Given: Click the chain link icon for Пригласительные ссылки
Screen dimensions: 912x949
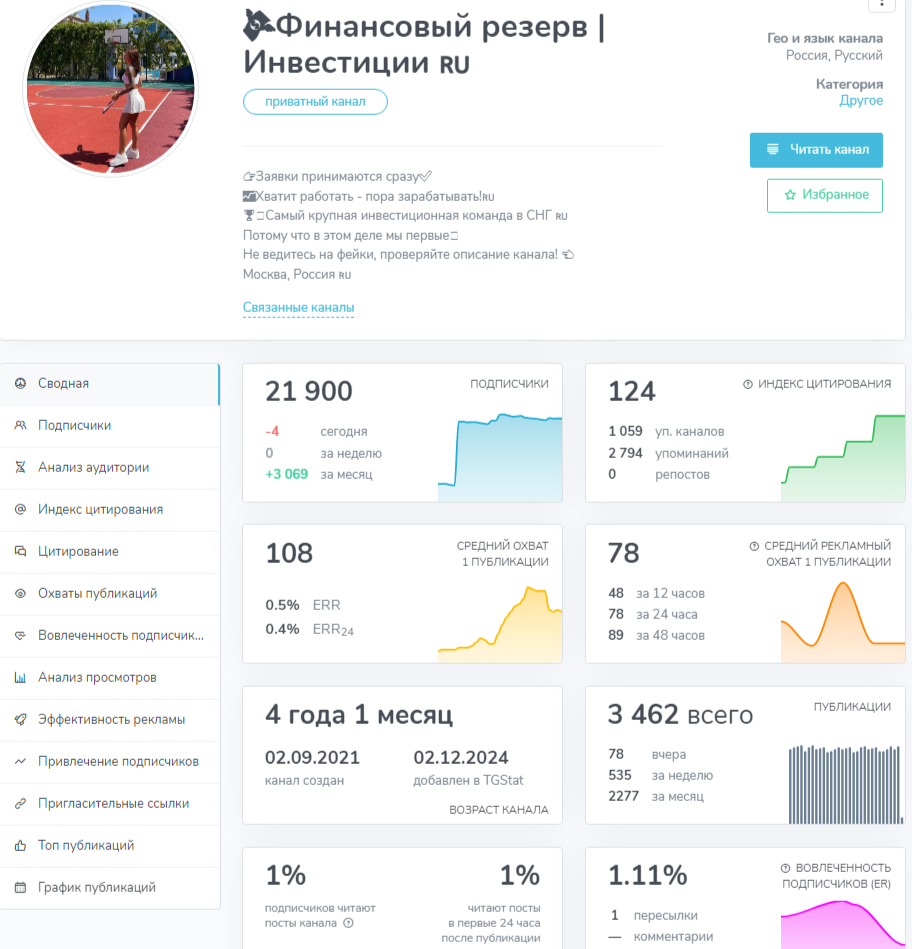Looking at the screenshot, I should pyautogui.click(x=21, y=803).
